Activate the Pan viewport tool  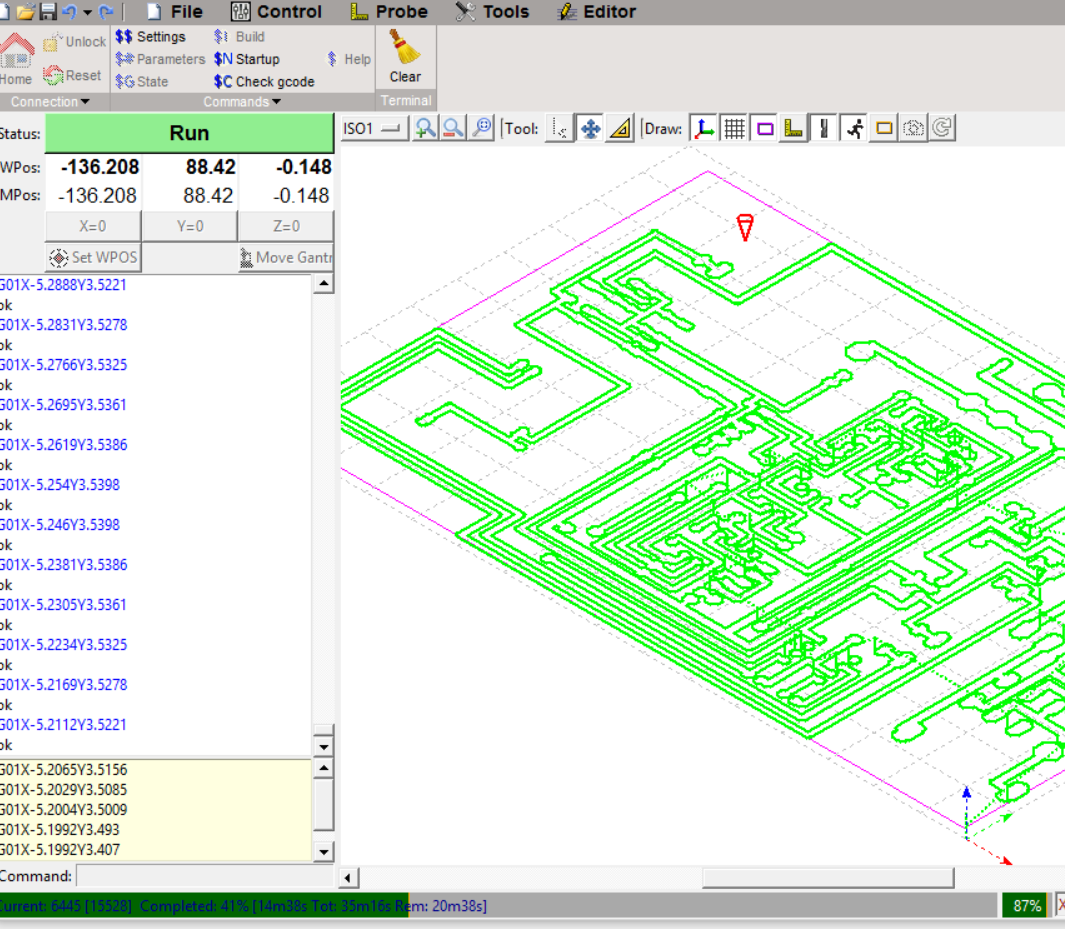591,128
